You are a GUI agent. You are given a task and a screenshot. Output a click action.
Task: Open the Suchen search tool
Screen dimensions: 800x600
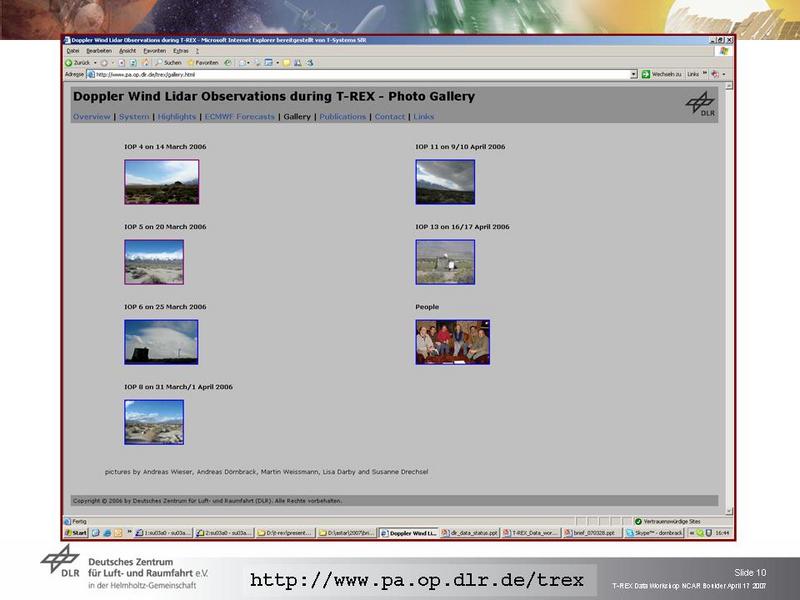point(168,63)
